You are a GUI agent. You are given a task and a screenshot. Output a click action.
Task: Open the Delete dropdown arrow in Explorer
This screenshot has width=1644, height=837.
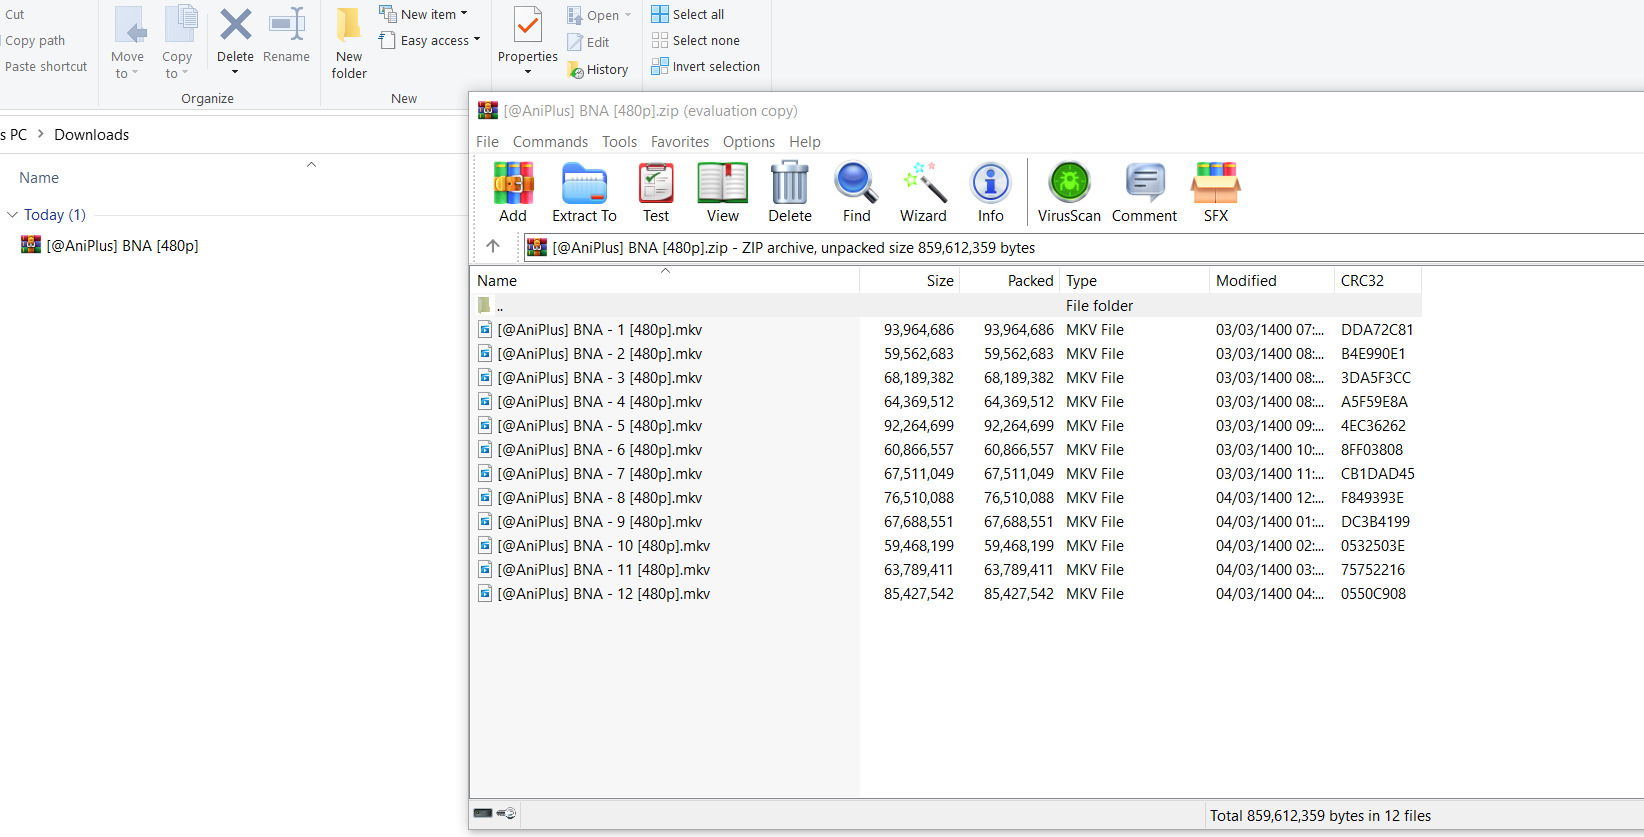tap(235, 72)
